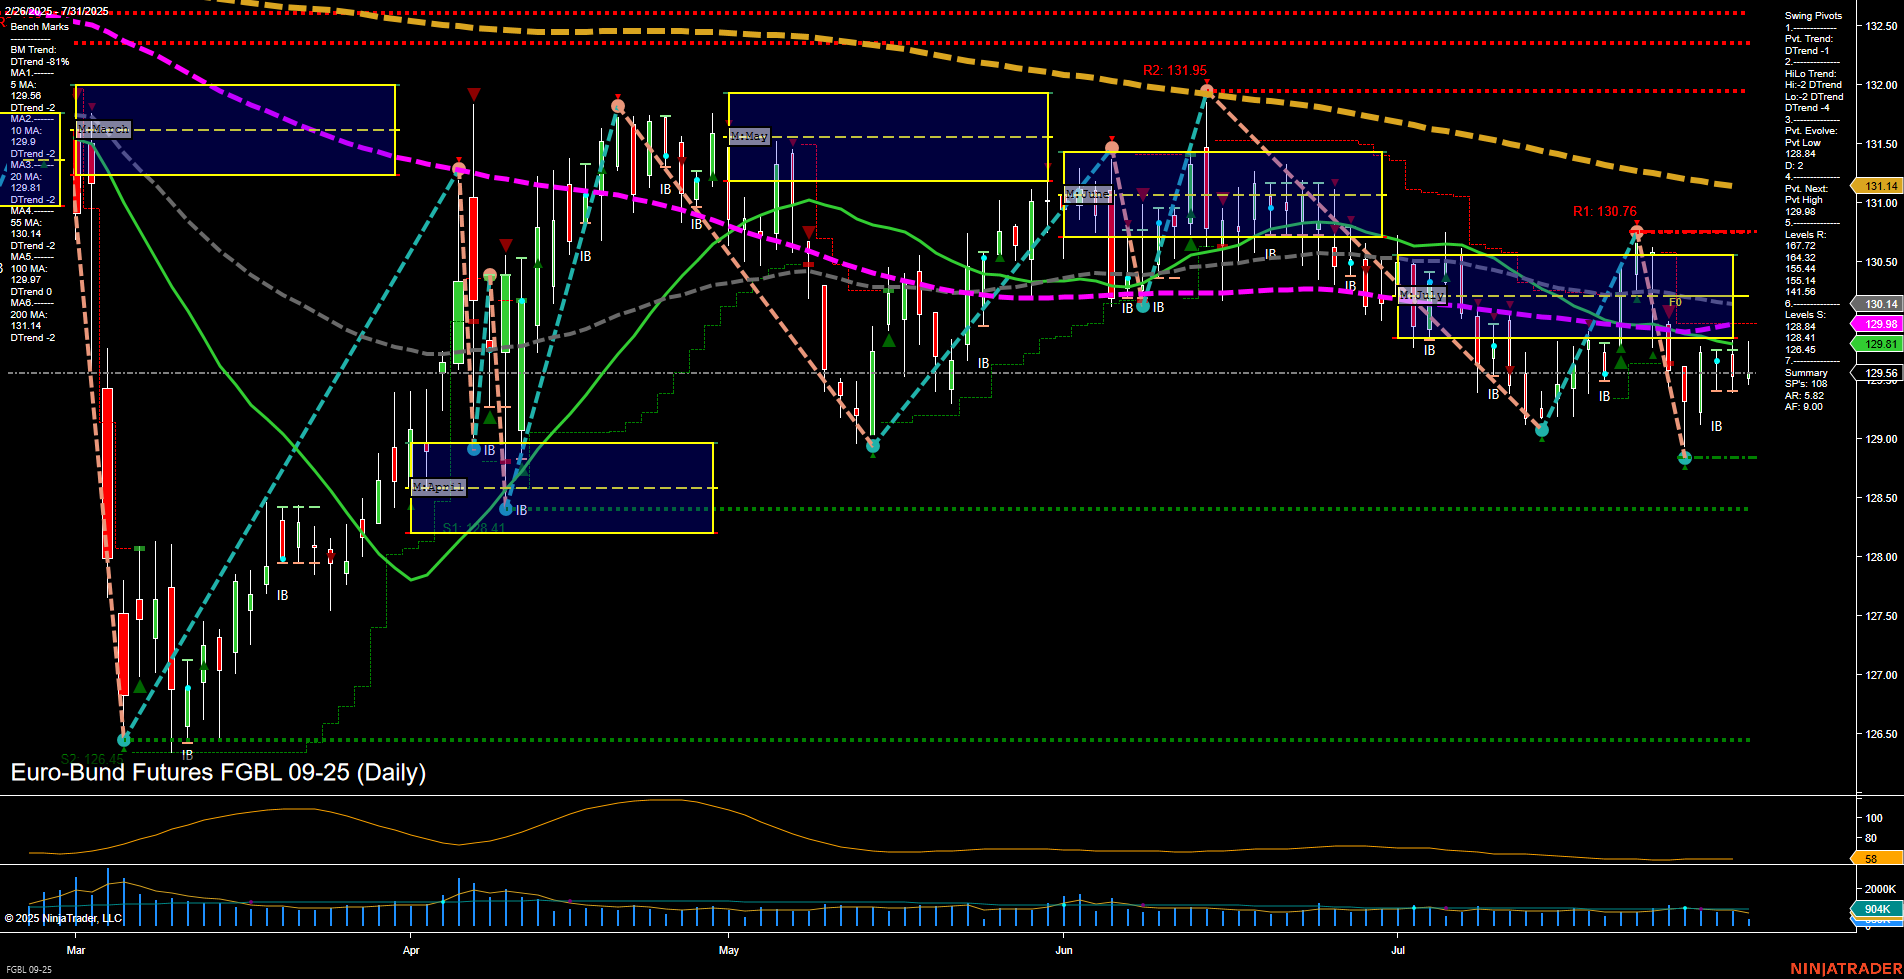Click the R1: 130.76 resistance label

pyautogui.click(x=1604, y=211)
